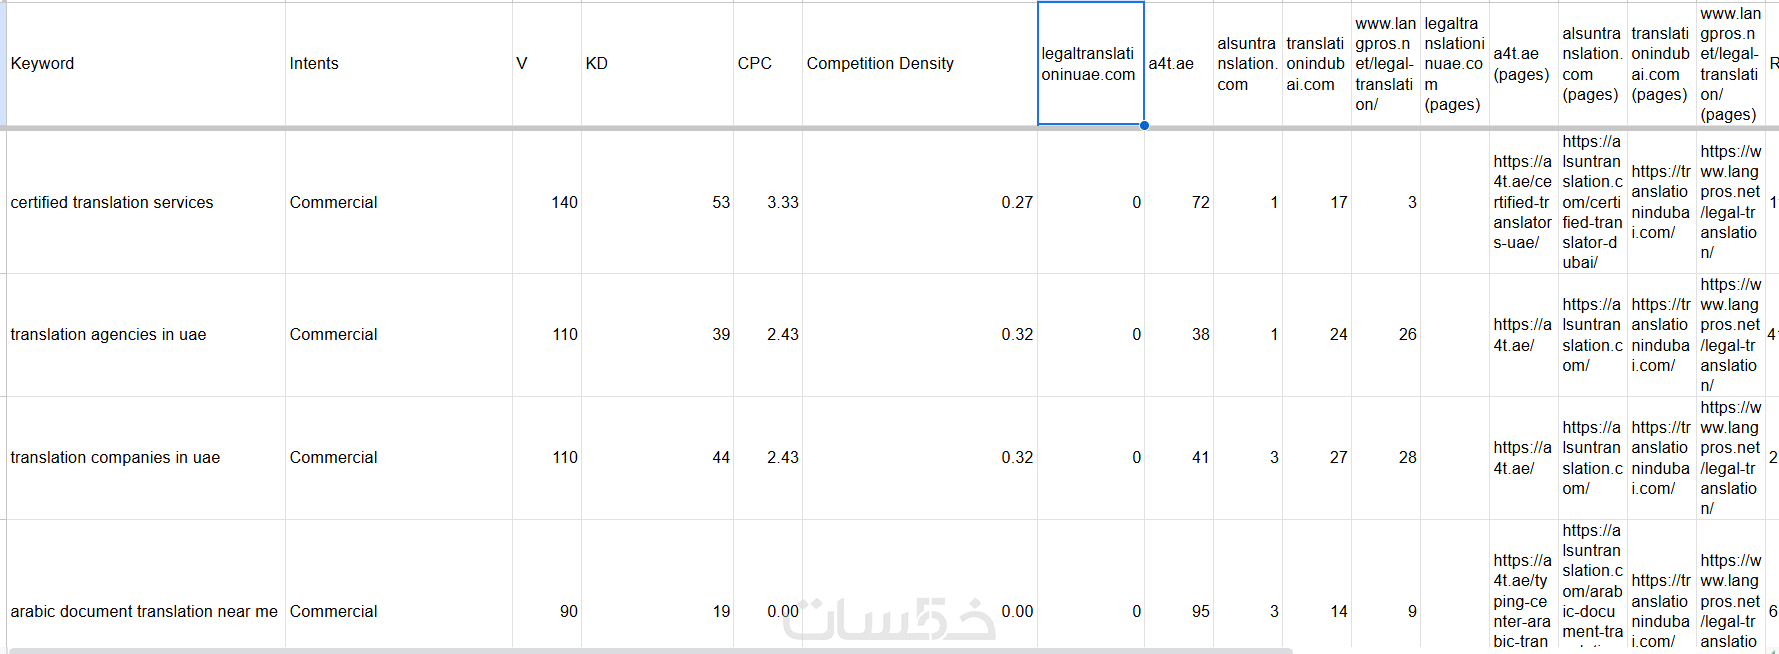The width and height of the screenshot is (1779, 654).
Task: Select translationindubai rank value 24
Action: coord(1316,335)
